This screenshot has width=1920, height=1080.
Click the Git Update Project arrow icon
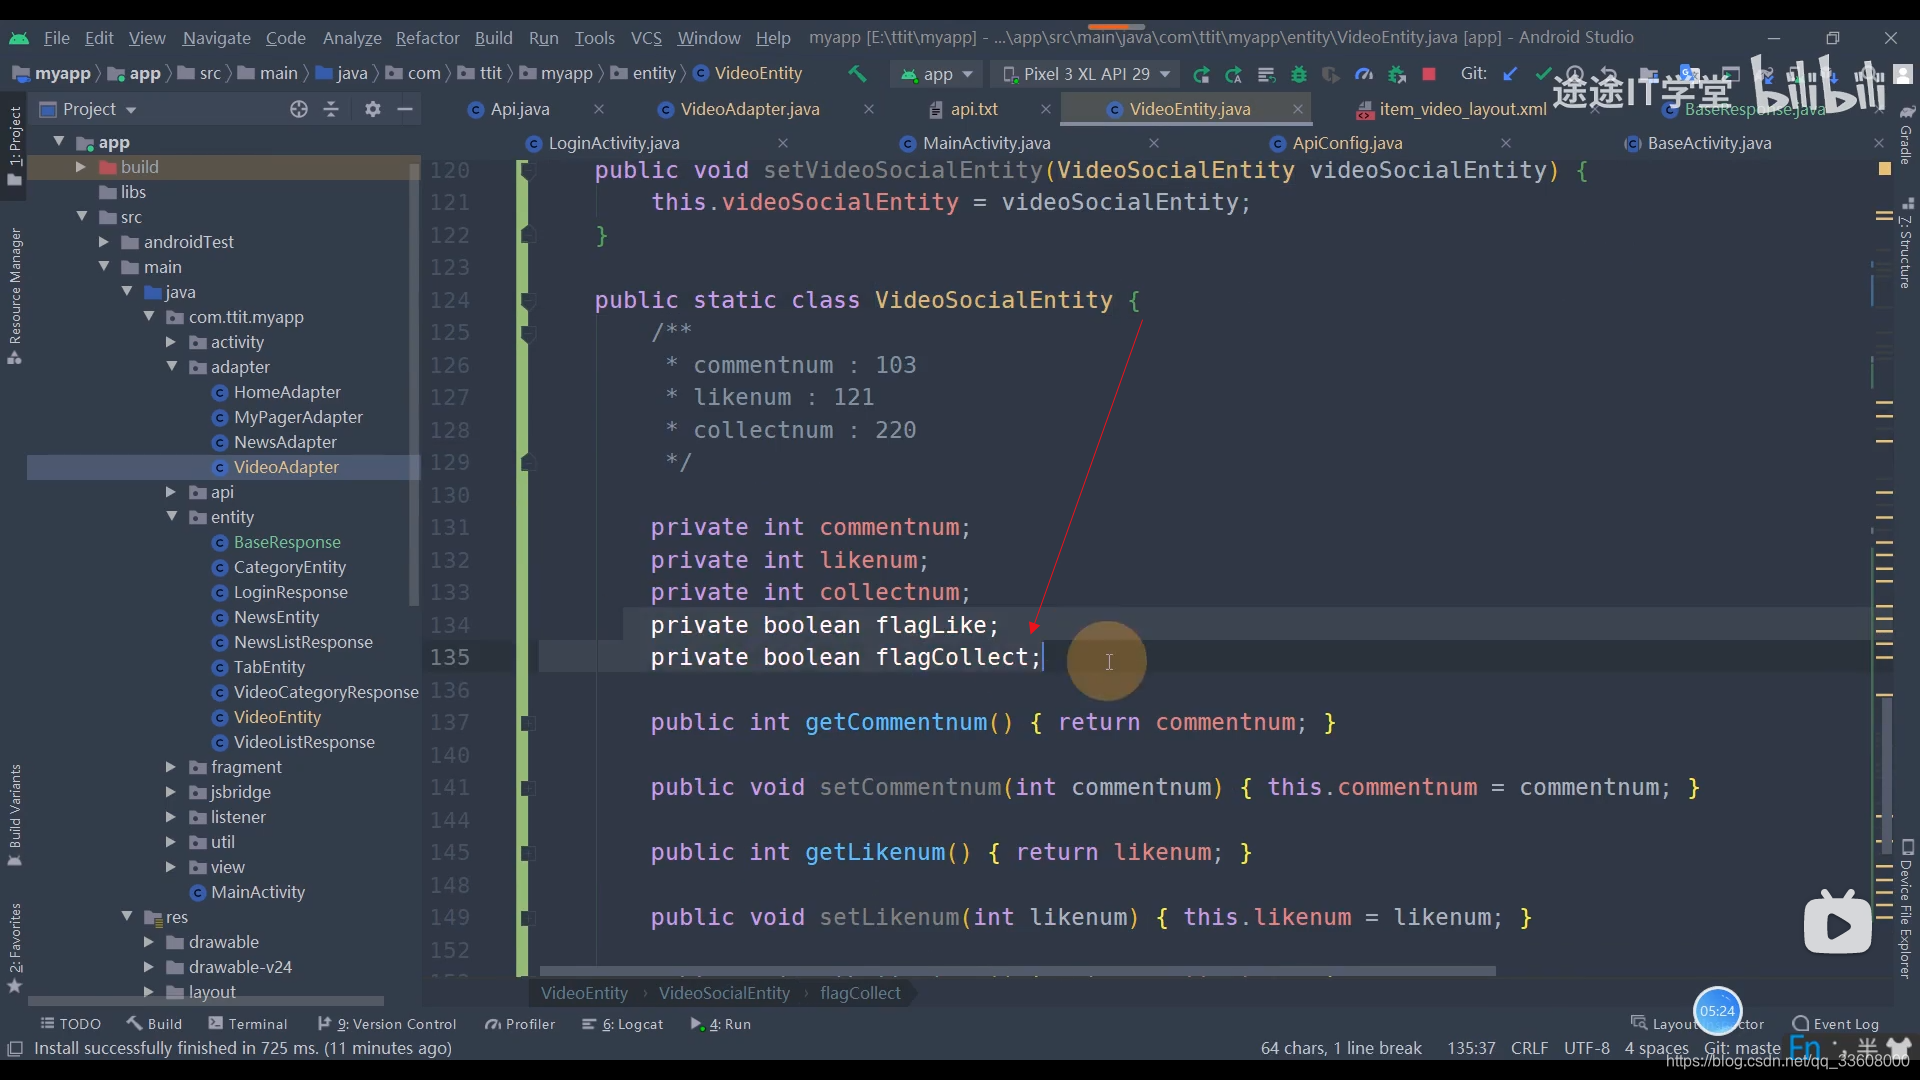1510,74
